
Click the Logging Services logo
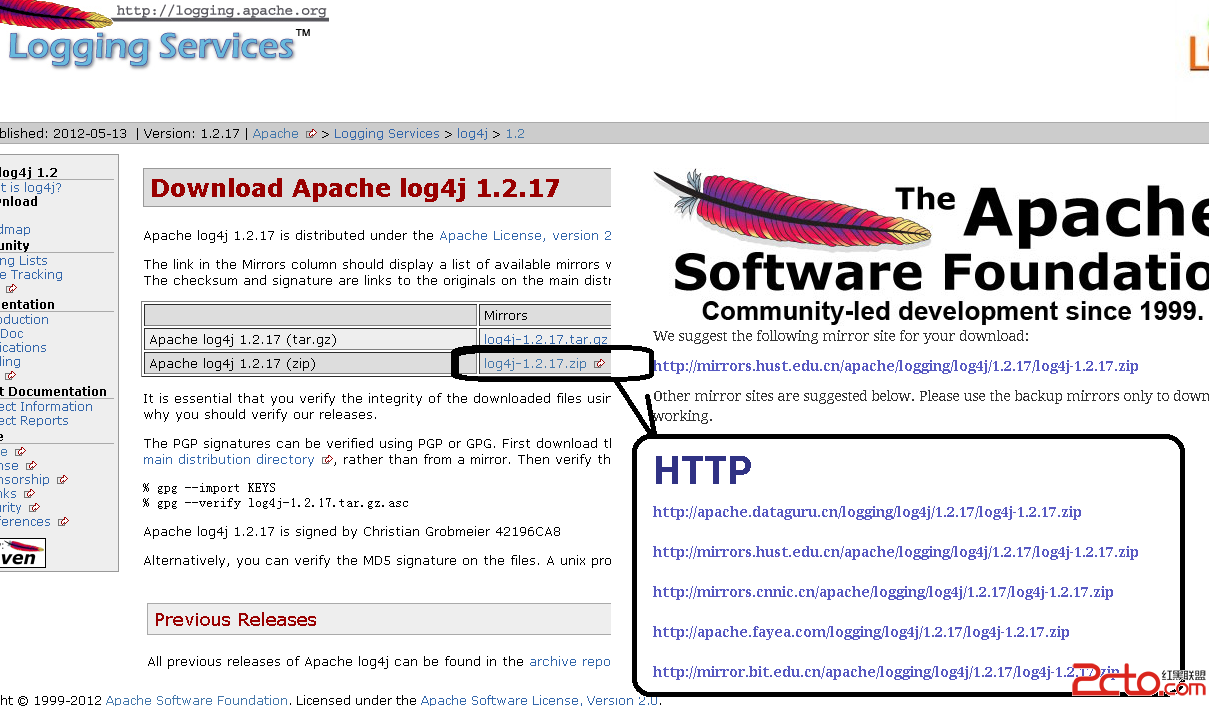pos(155,47)
